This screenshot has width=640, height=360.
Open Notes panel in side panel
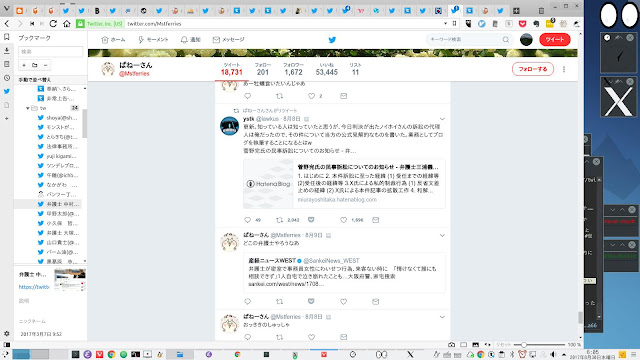(x=7, y=64)
